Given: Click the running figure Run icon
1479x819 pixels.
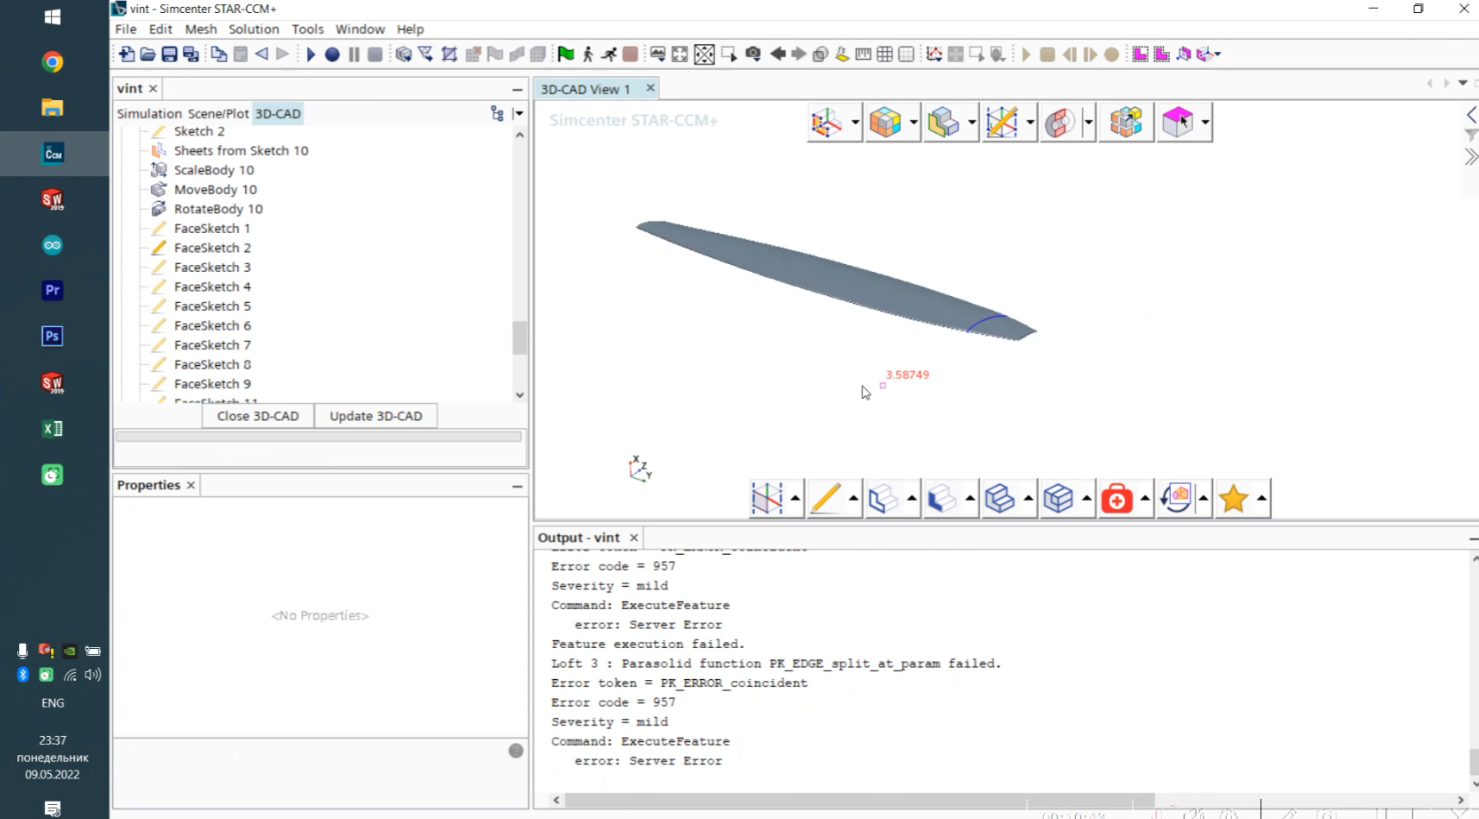Looking at the screenshot, I should coord(609,54).
